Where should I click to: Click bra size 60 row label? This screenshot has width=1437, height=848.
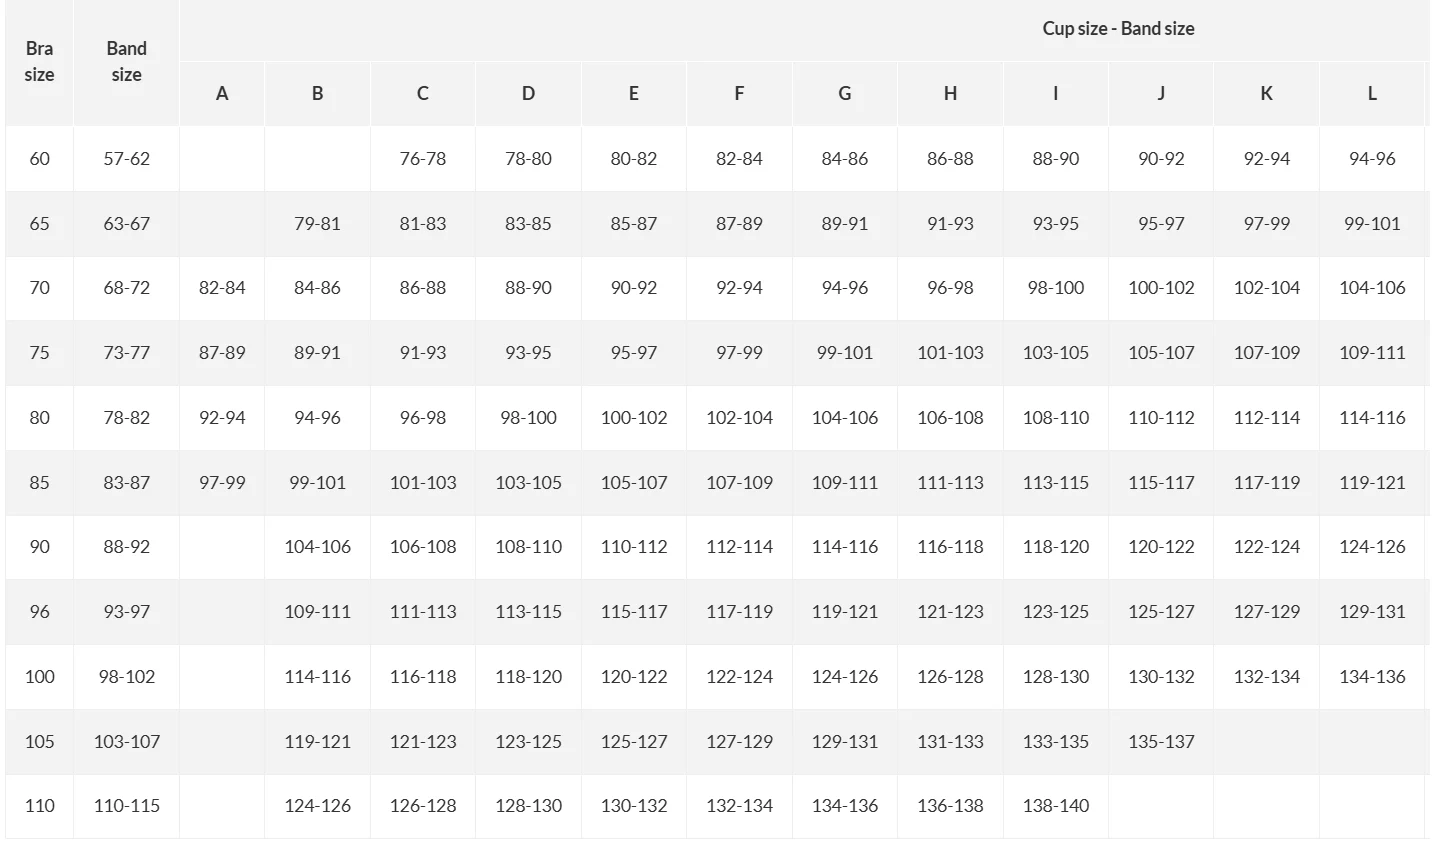39,158
